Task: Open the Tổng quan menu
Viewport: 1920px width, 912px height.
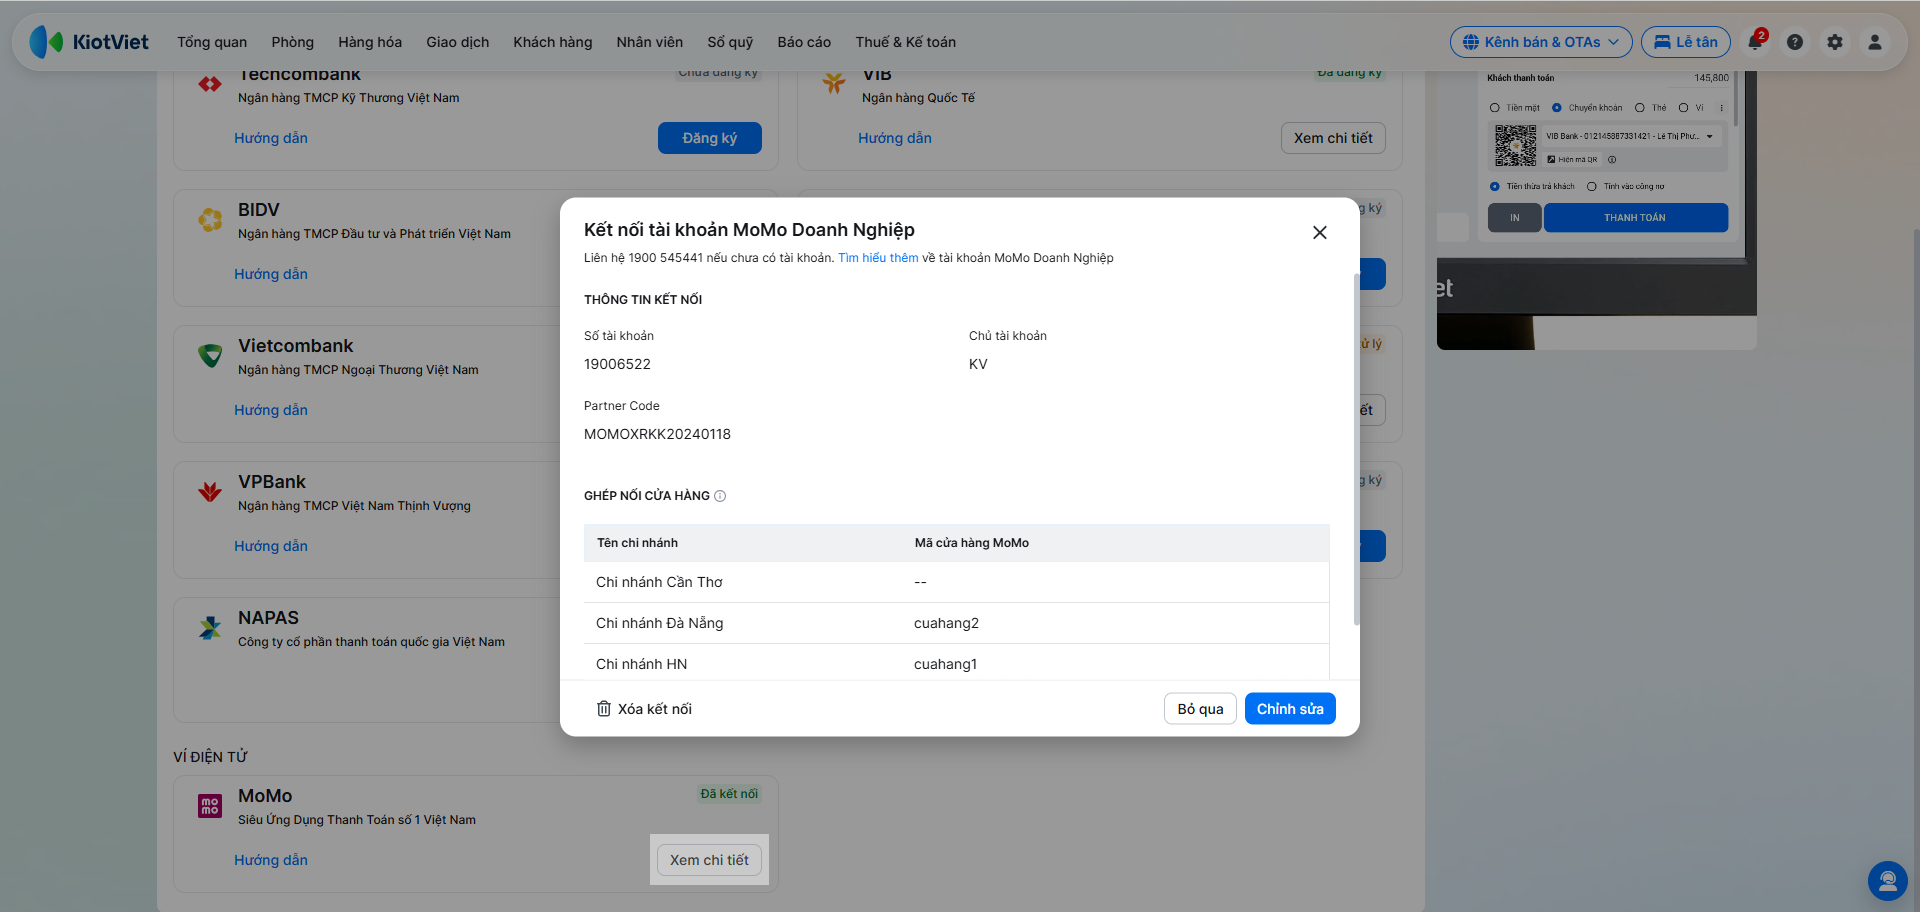Action: pos(212,42)
